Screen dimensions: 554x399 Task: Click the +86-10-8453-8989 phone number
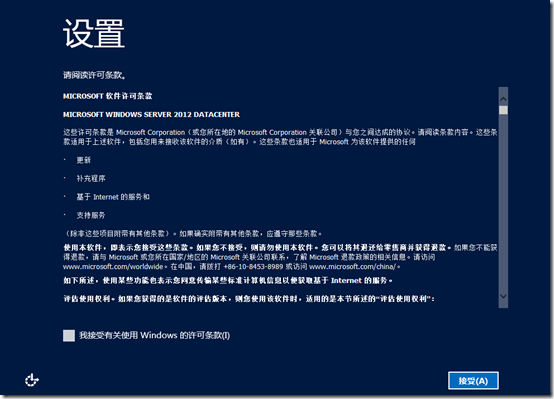point(253,266)
